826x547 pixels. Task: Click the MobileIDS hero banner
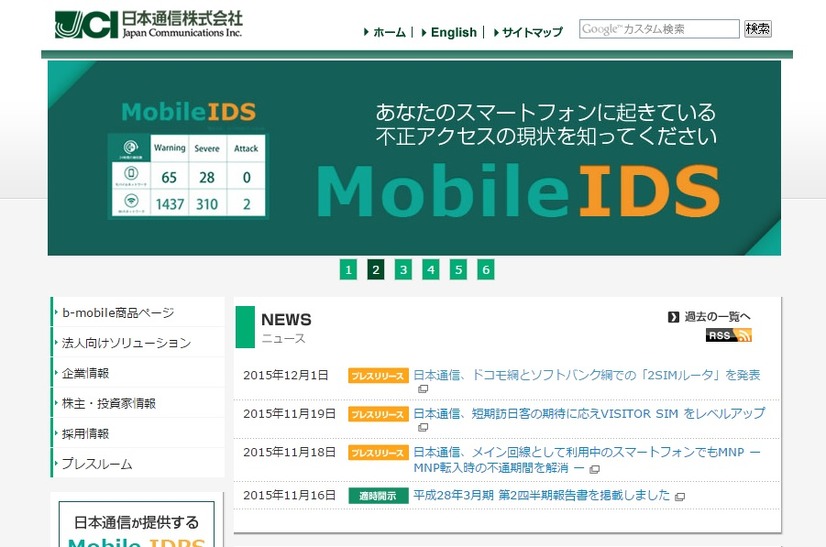pos(414,158)
